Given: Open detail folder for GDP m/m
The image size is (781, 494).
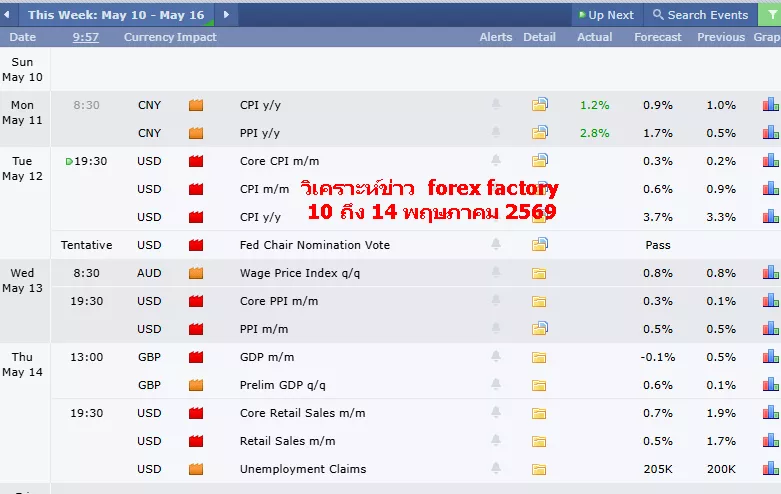Looking at the screenshot, I should pos(539,358).
